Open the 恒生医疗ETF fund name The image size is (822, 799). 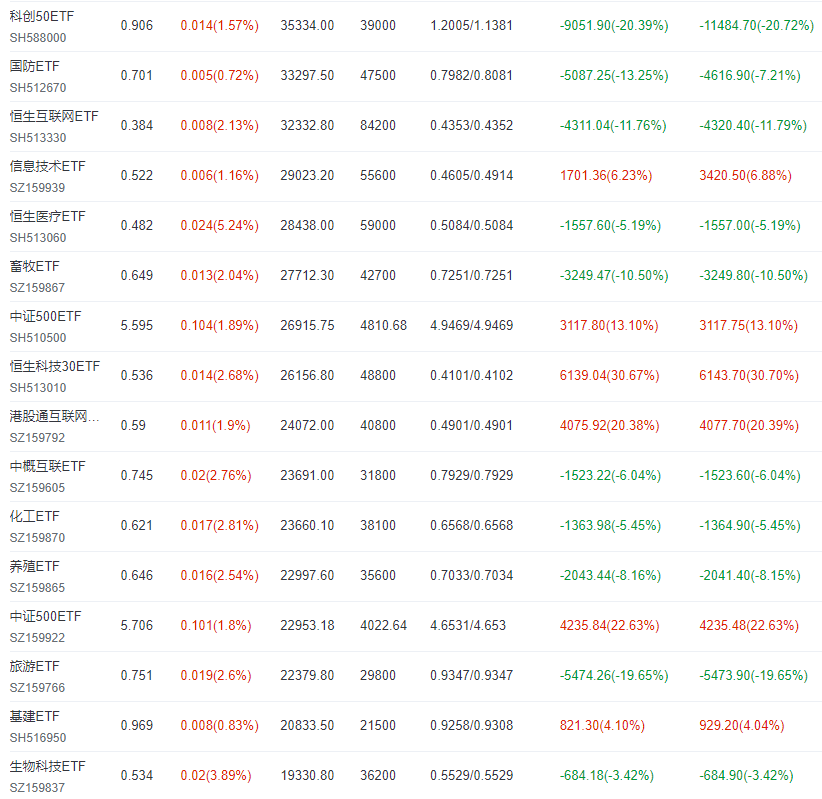48,216
